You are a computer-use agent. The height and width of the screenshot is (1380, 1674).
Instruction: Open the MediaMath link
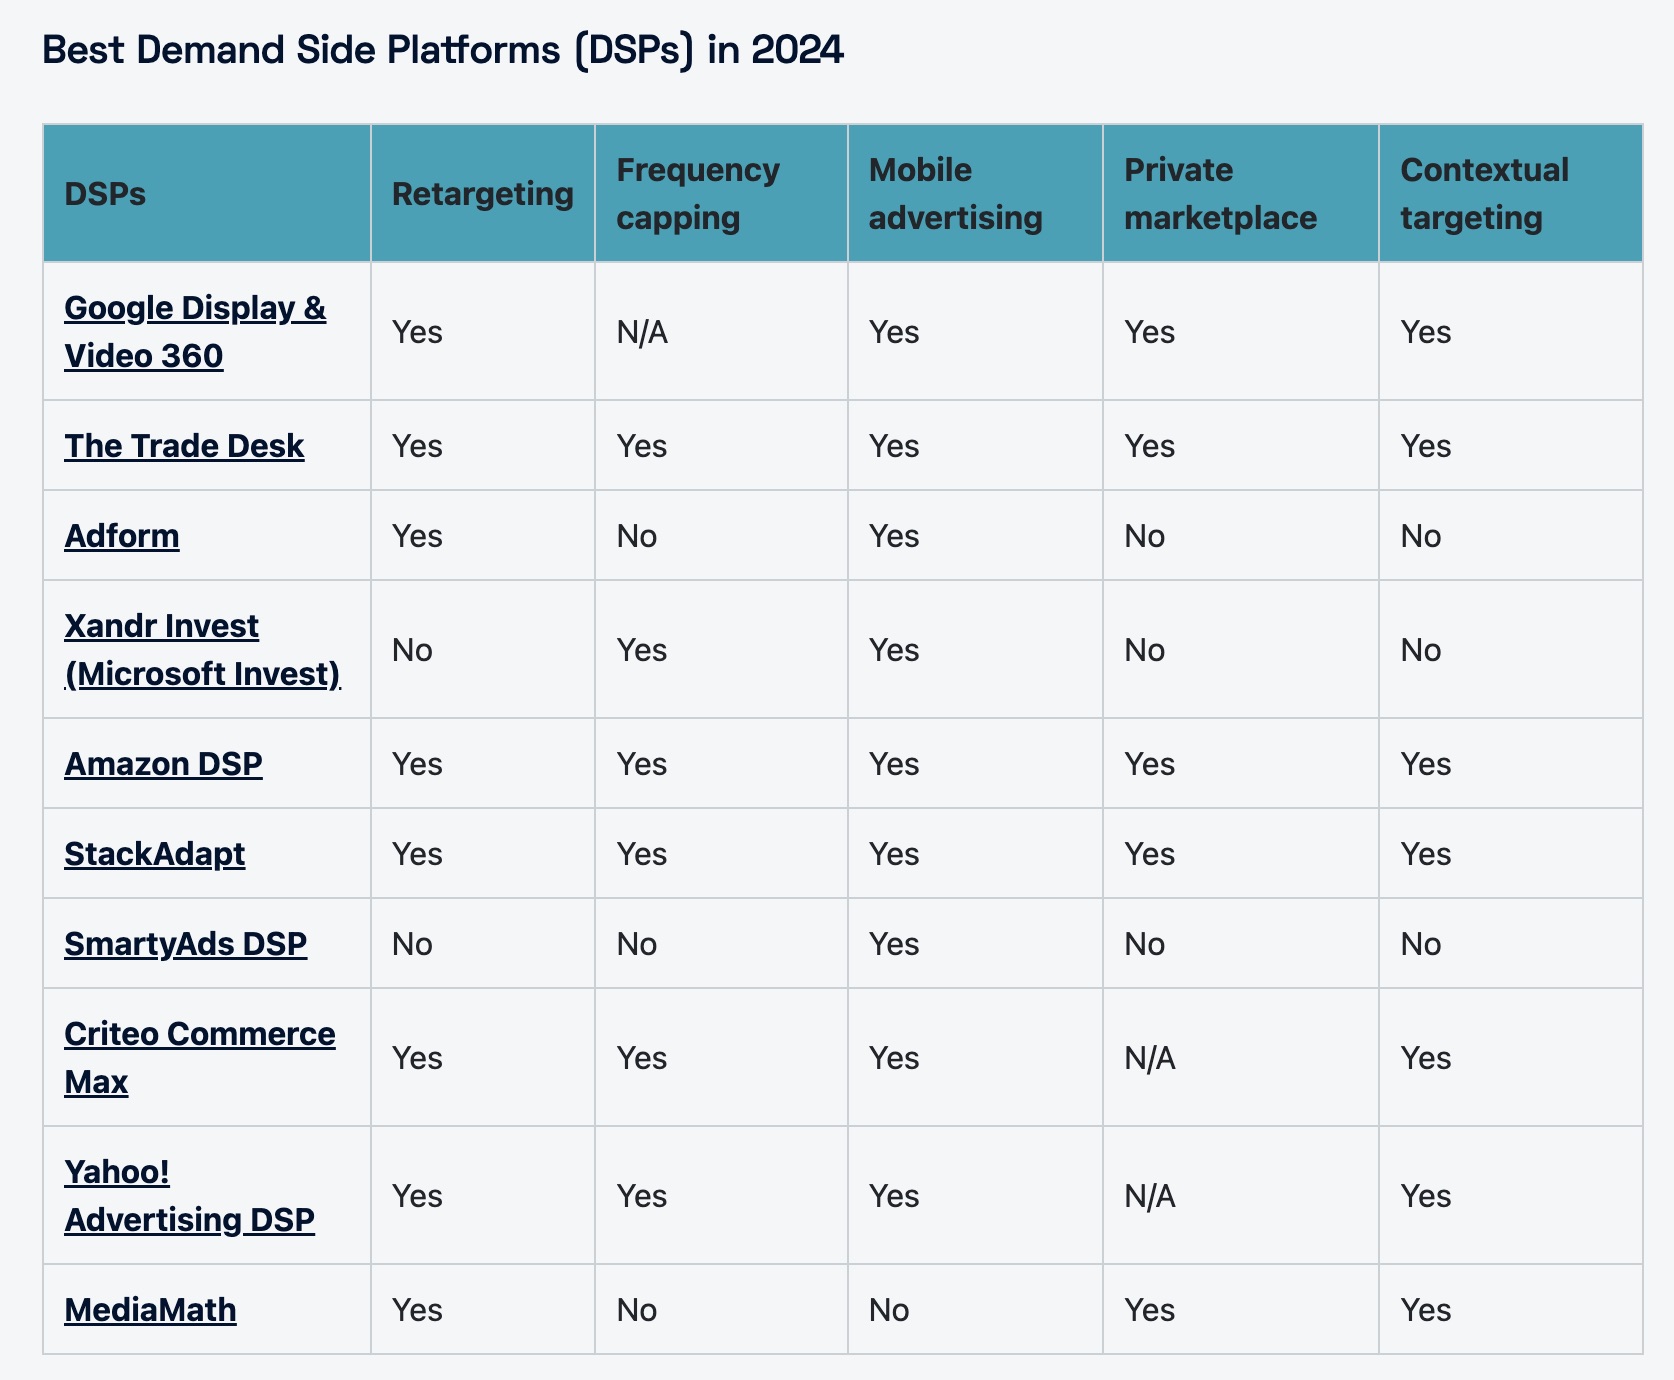[150, 1310]
